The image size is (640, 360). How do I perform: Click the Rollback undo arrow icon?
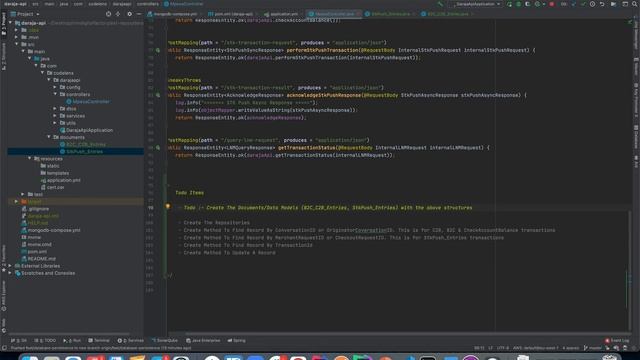(602, 4)
